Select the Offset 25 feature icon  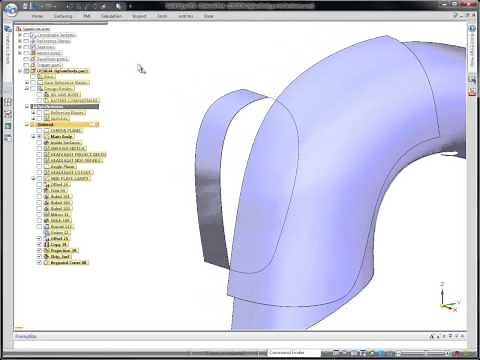tap(46, 239)
